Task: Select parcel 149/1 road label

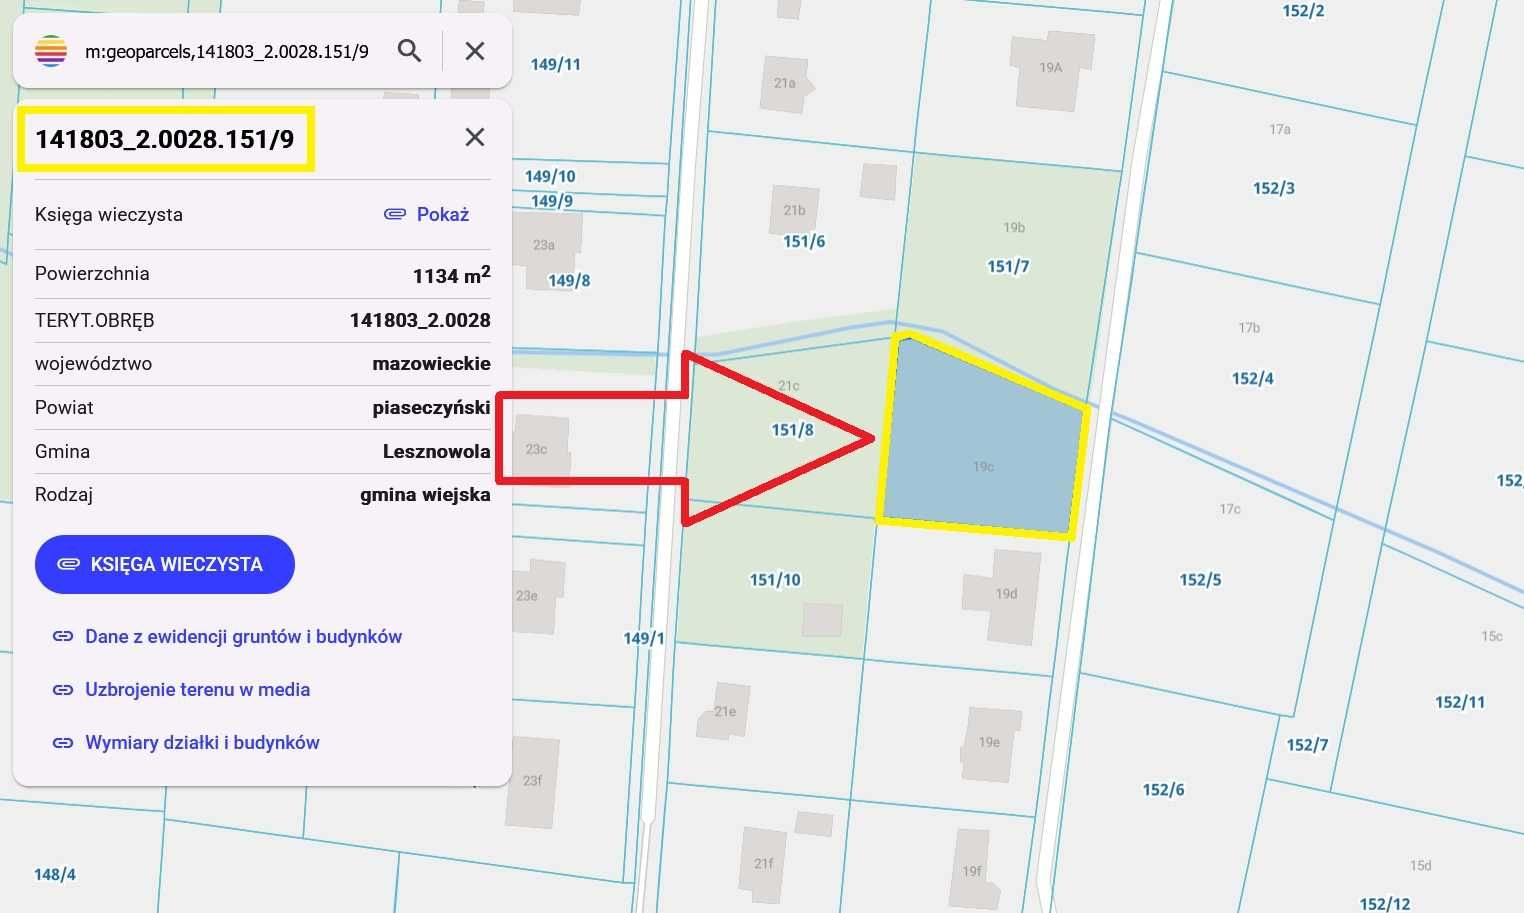Action: [644, 638]
